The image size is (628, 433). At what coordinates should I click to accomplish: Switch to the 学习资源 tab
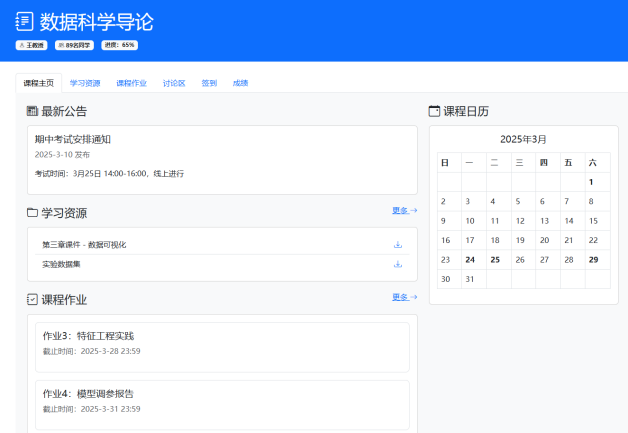point(85,83)
